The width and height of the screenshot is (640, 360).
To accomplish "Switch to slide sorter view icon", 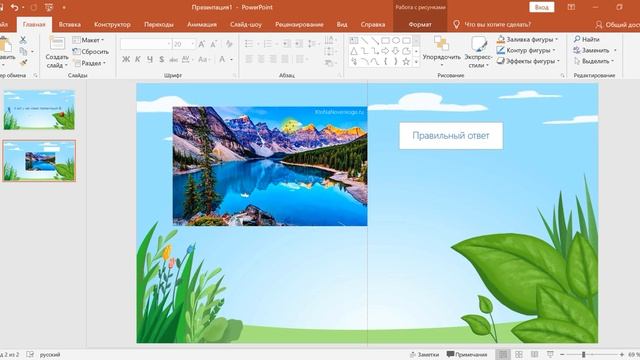I will point(519,354).
